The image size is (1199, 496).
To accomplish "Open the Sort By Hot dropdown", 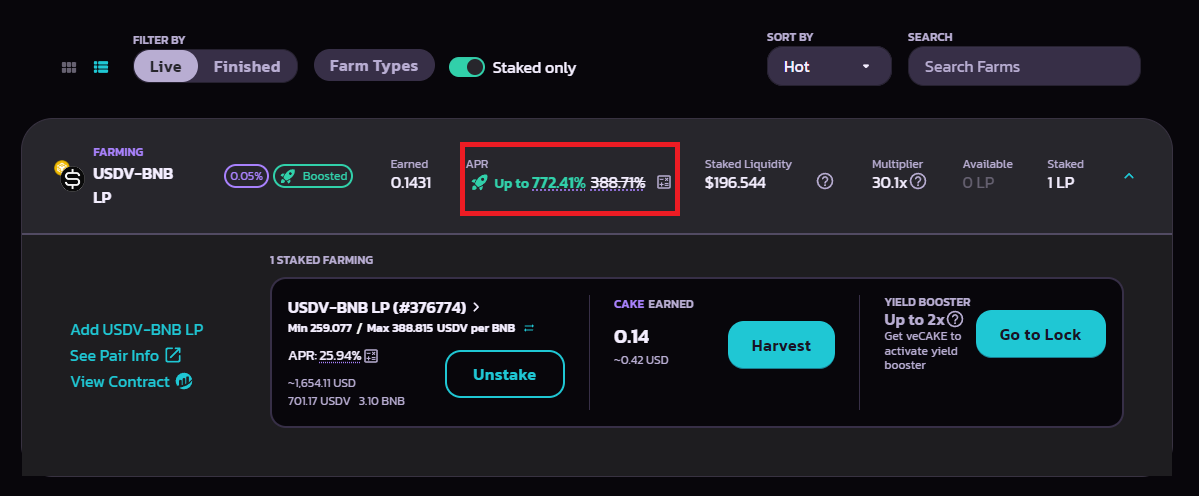I will [829, 67].
